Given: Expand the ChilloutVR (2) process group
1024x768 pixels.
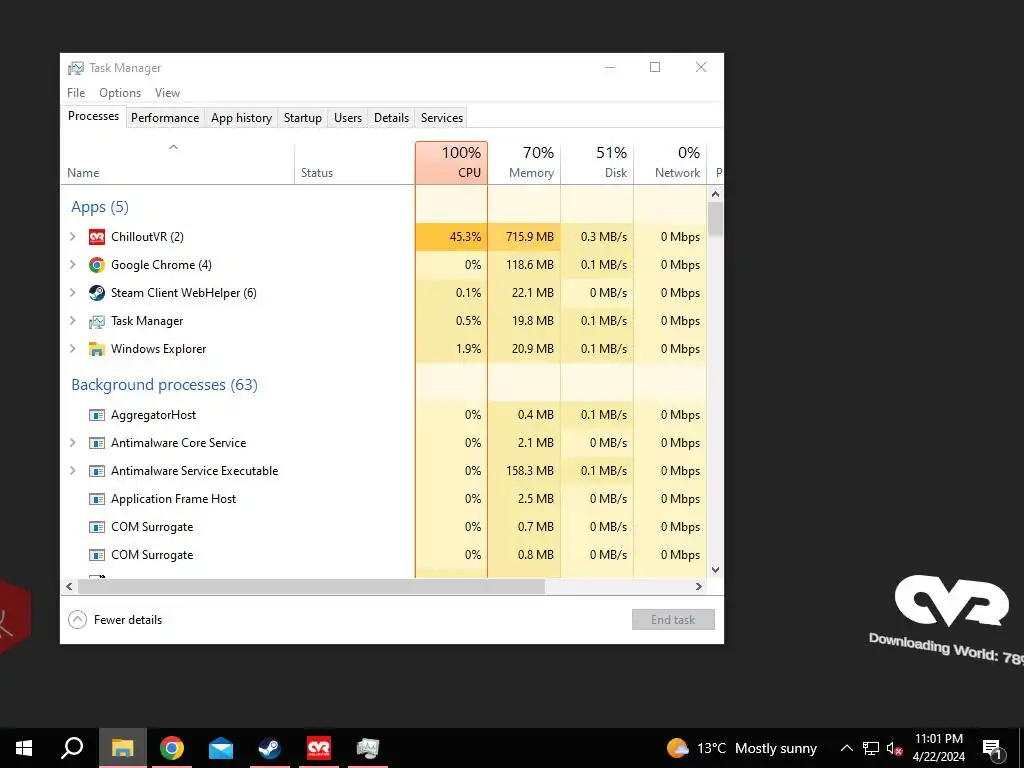Looking at the screenshot, I should tap(72, 236).
